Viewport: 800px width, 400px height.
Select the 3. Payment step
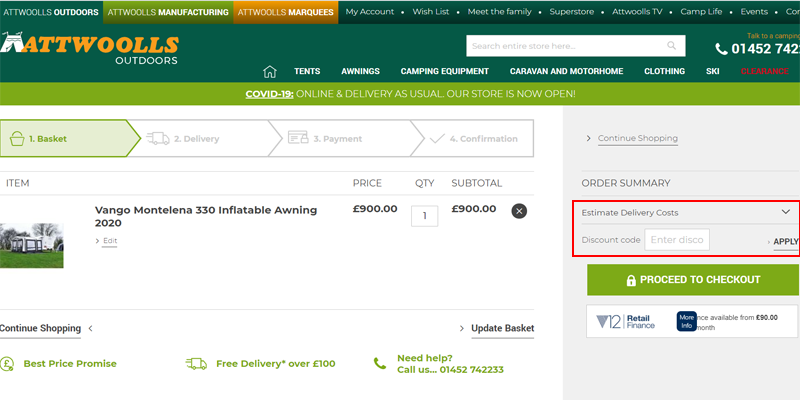tap(346, 138)
